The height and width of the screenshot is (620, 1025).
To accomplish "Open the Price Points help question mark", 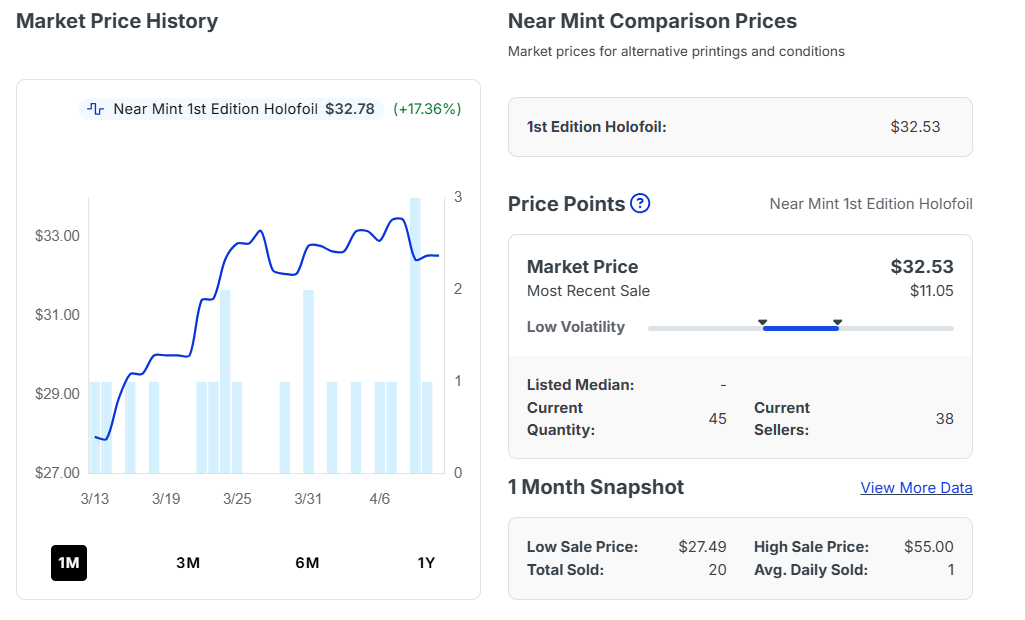I will pyautogui.click(x=640, y=204).
